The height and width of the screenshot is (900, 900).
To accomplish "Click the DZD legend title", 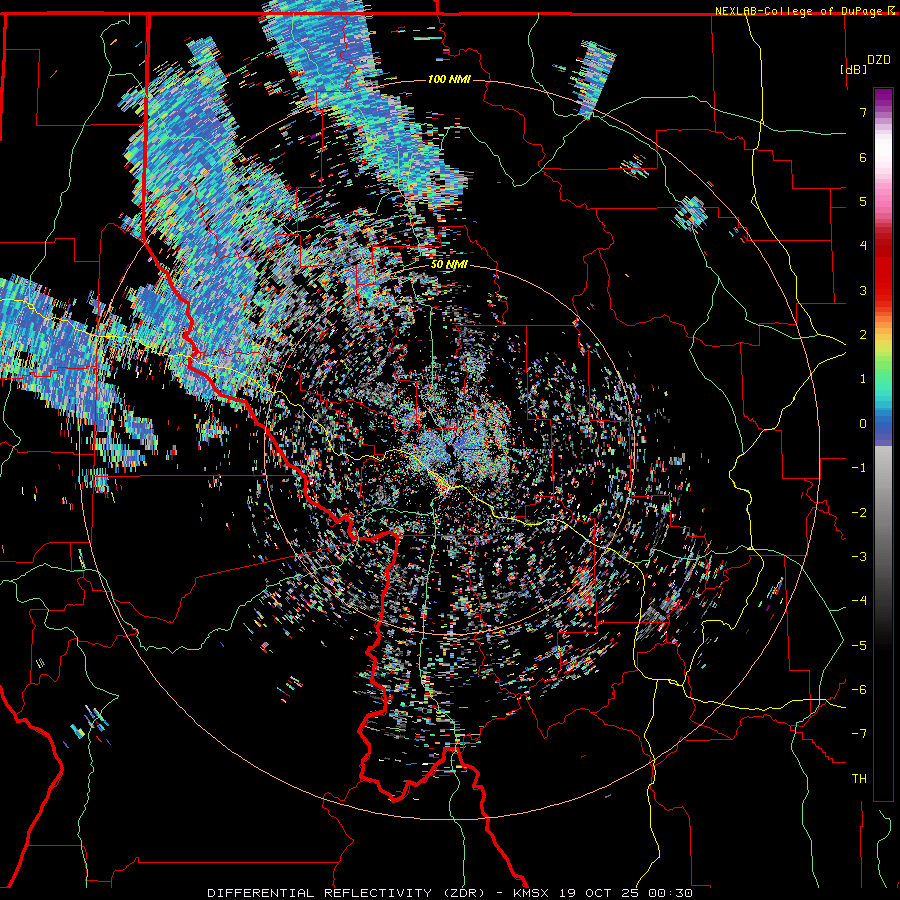I will click(x=878, y=60).
